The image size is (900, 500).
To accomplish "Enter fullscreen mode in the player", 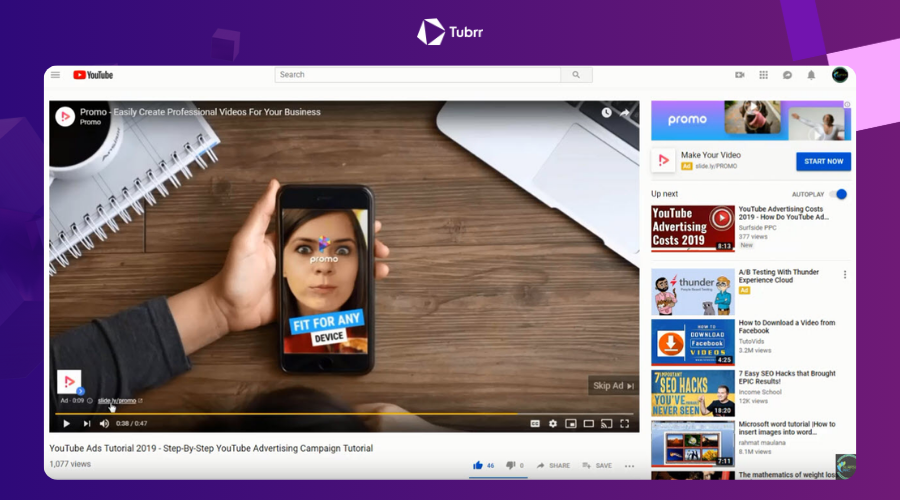I will 625,423.
